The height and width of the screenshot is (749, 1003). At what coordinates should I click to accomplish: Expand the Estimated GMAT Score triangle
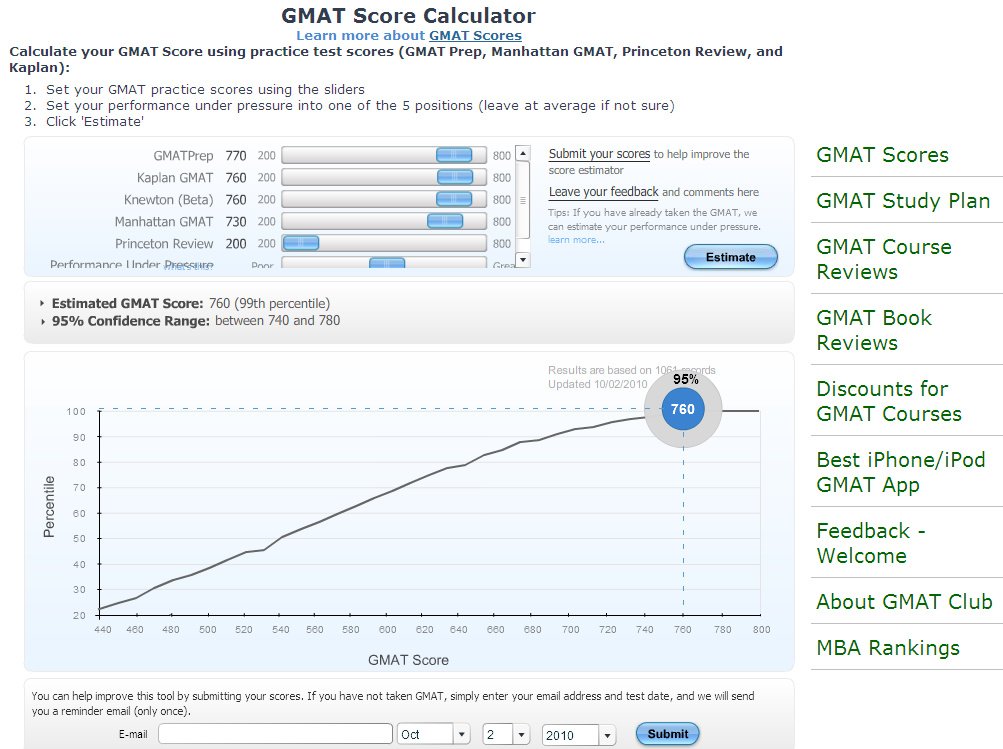tap(42, 303)
